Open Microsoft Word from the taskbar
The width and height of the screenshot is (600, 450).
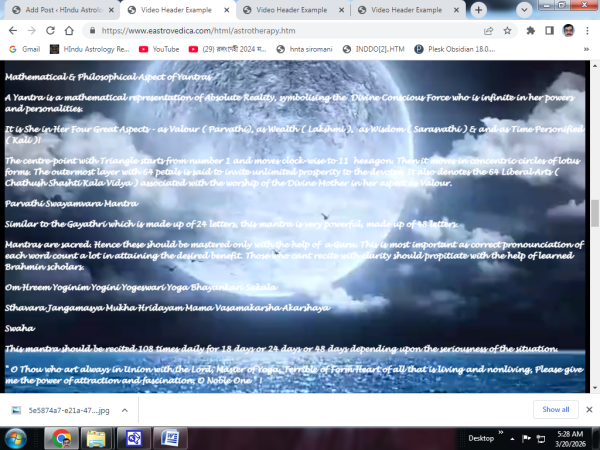point(170,437)
